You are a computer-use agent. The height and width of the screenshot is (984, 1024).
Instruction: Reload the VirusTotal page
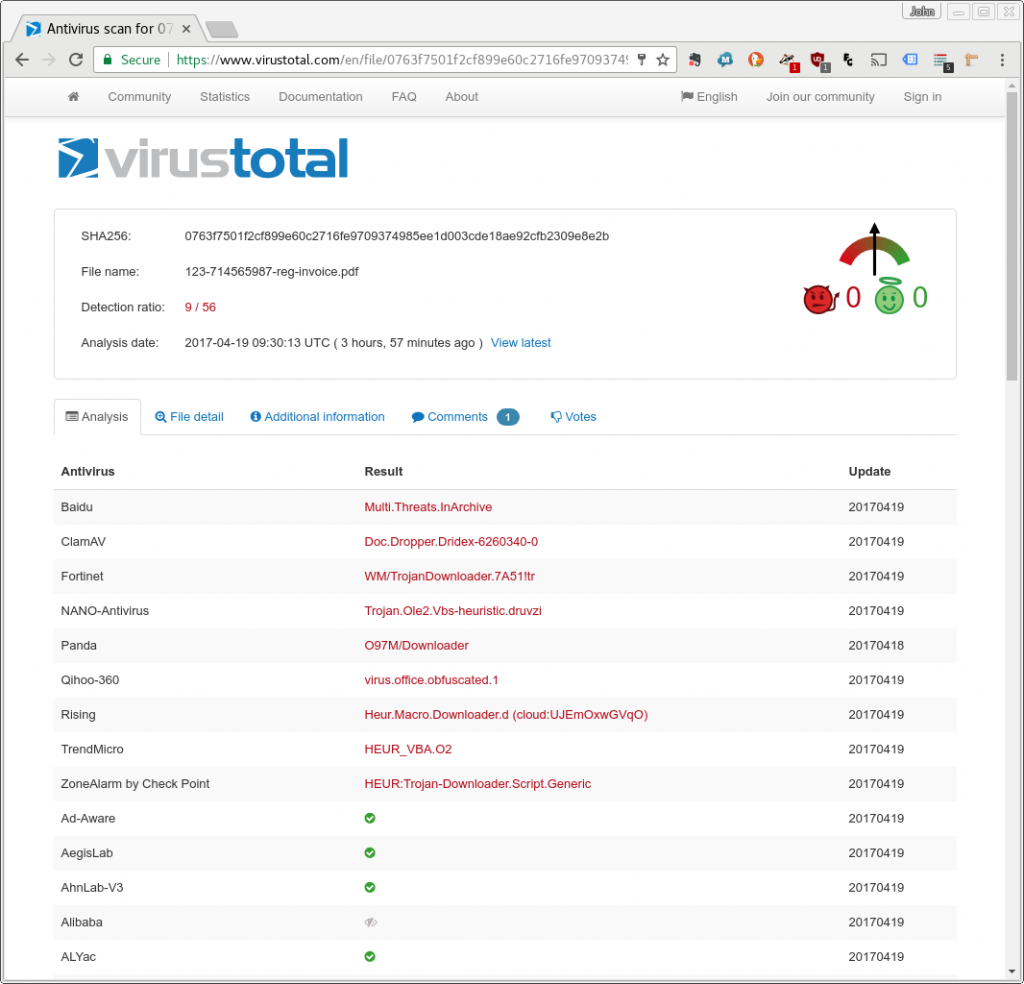[x=76, y=60]
